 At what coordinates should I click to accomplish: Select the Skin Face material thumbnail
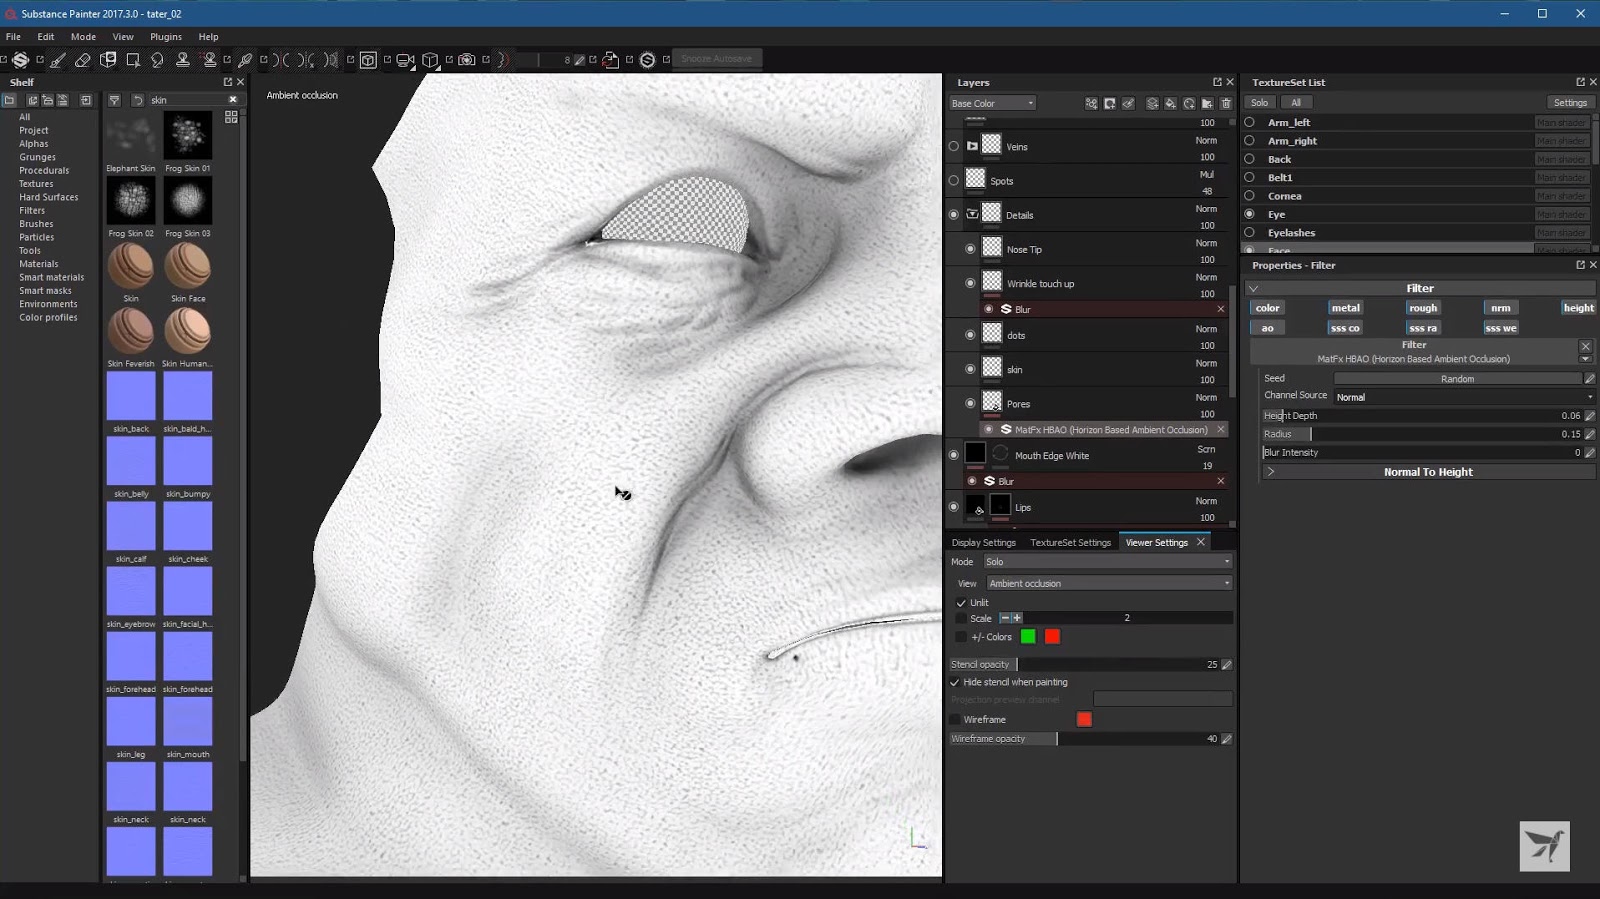pyautogui.click(x=188, y=268)
